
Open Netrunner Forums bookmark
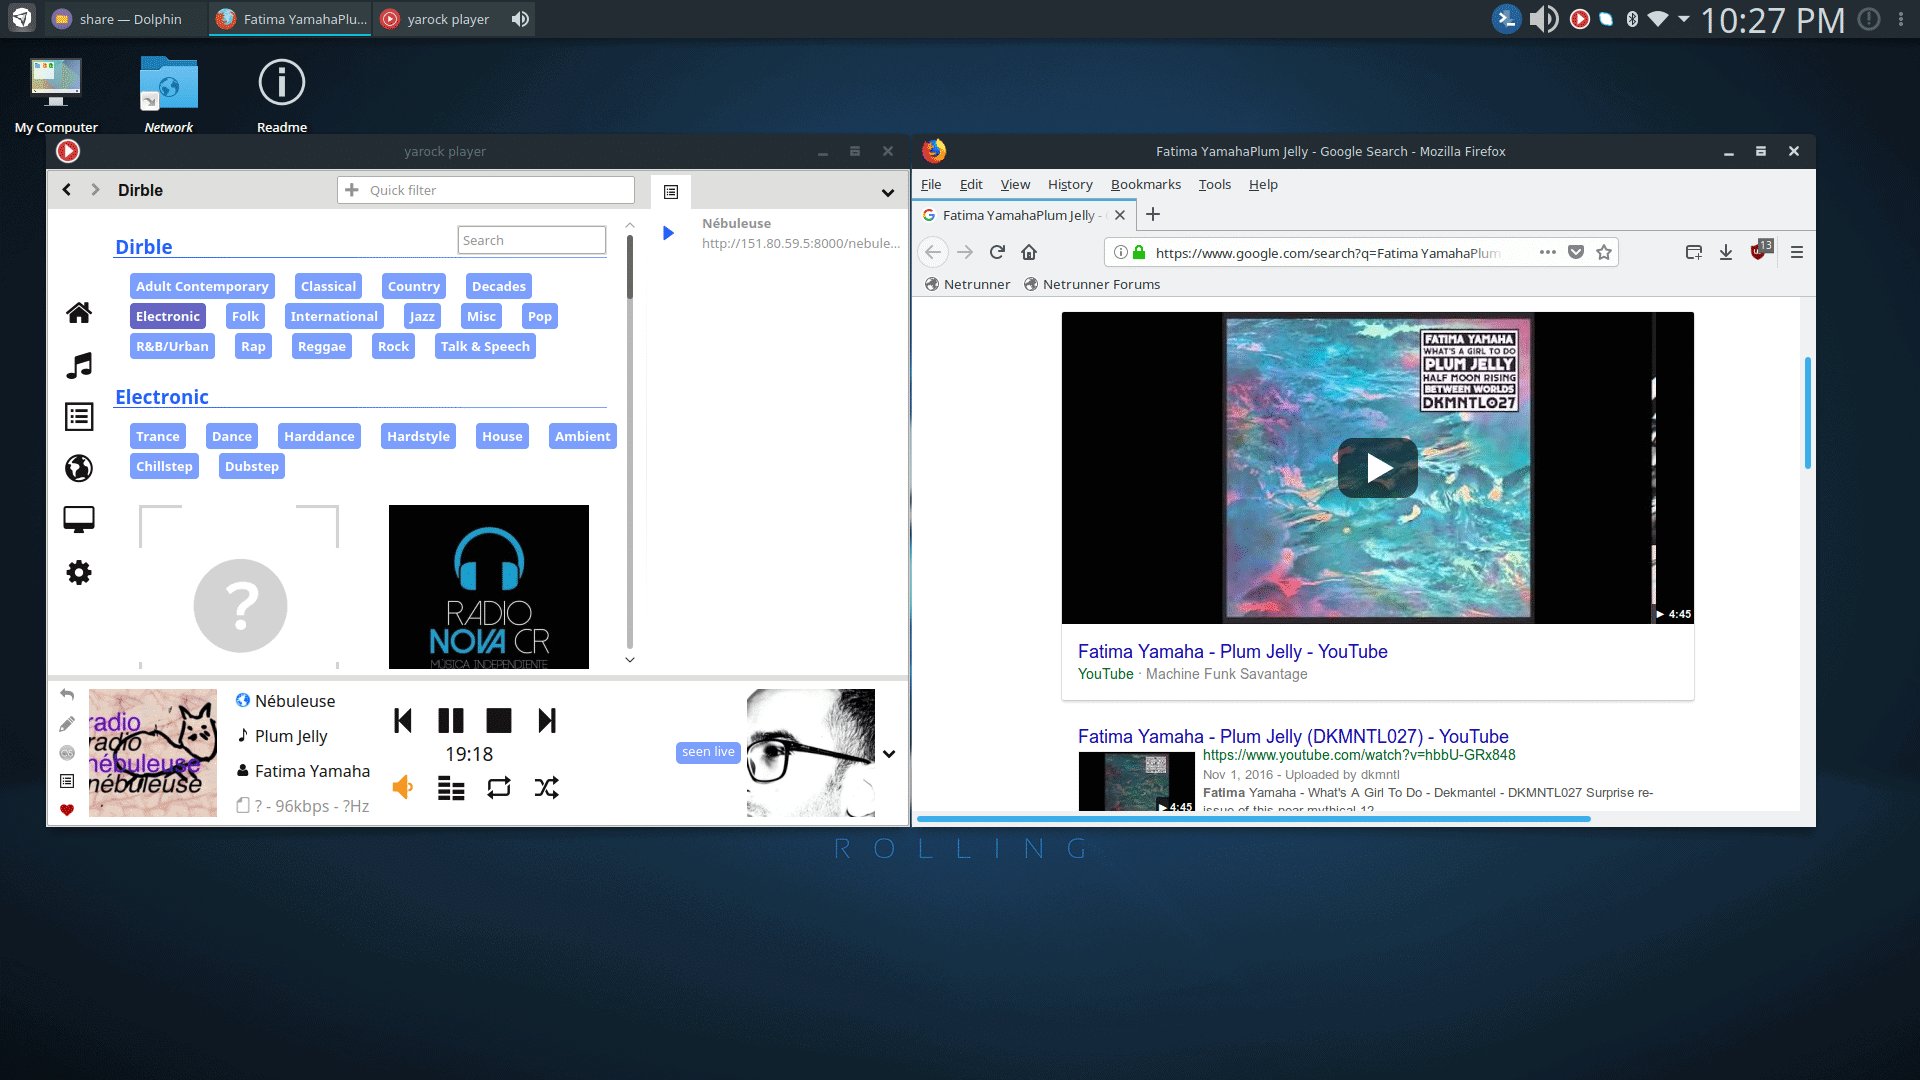tap(1092, 284)
